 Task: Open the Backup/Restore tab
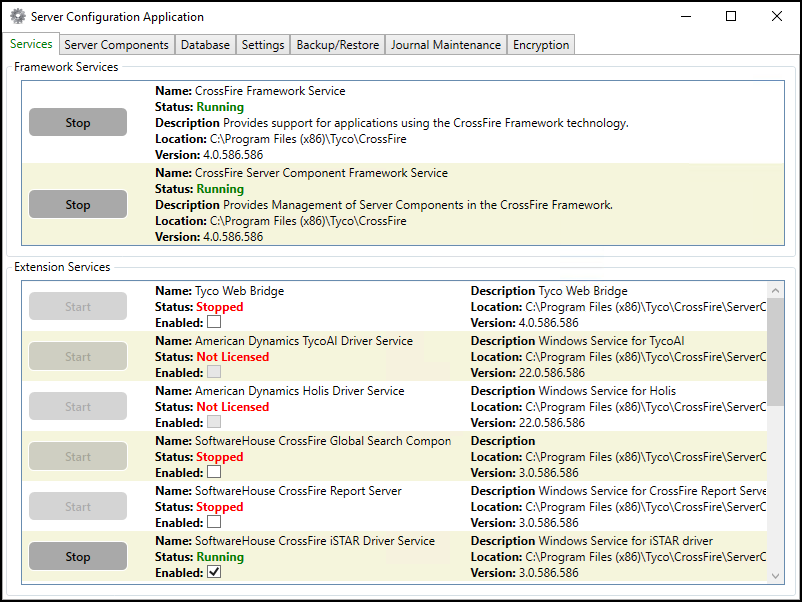pyautogui.click(x=337, y=45)
